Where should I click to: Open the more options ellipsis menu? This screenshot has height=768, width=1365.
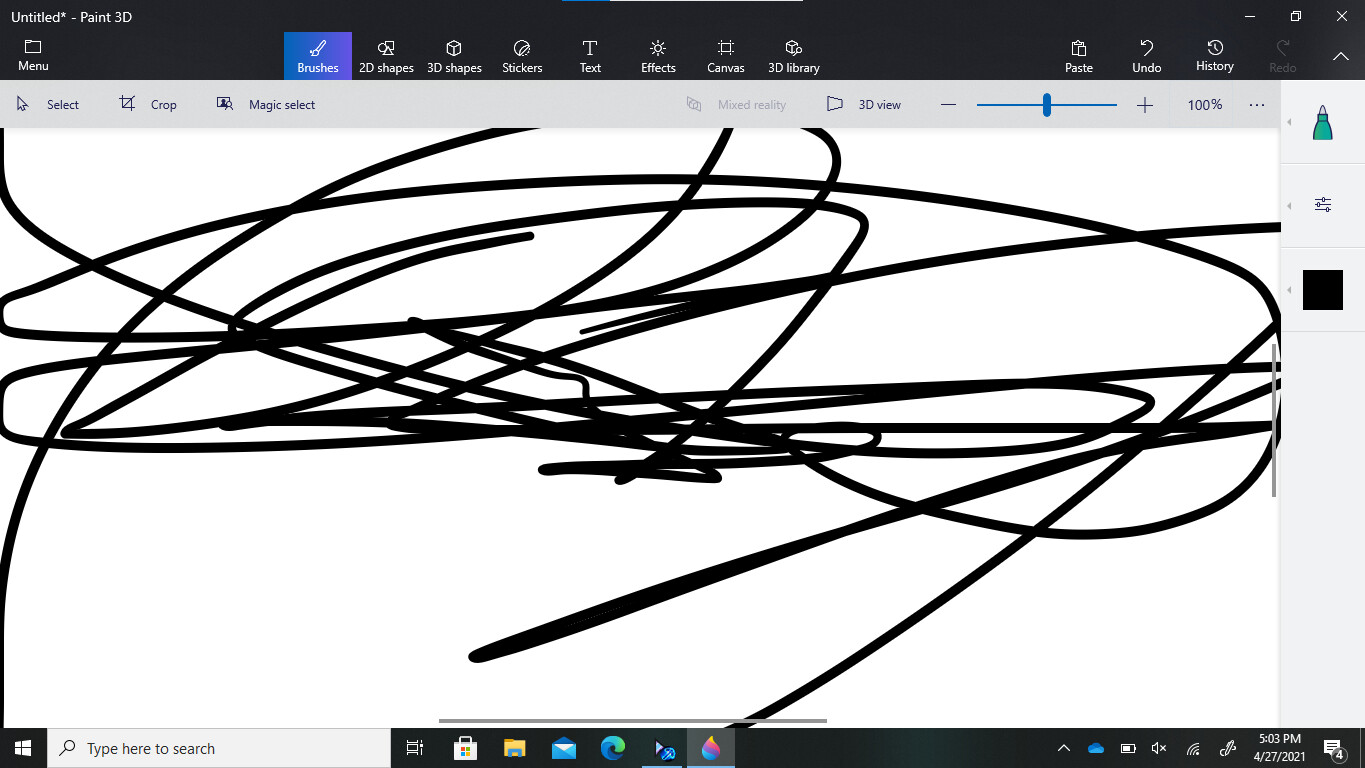1257,105
